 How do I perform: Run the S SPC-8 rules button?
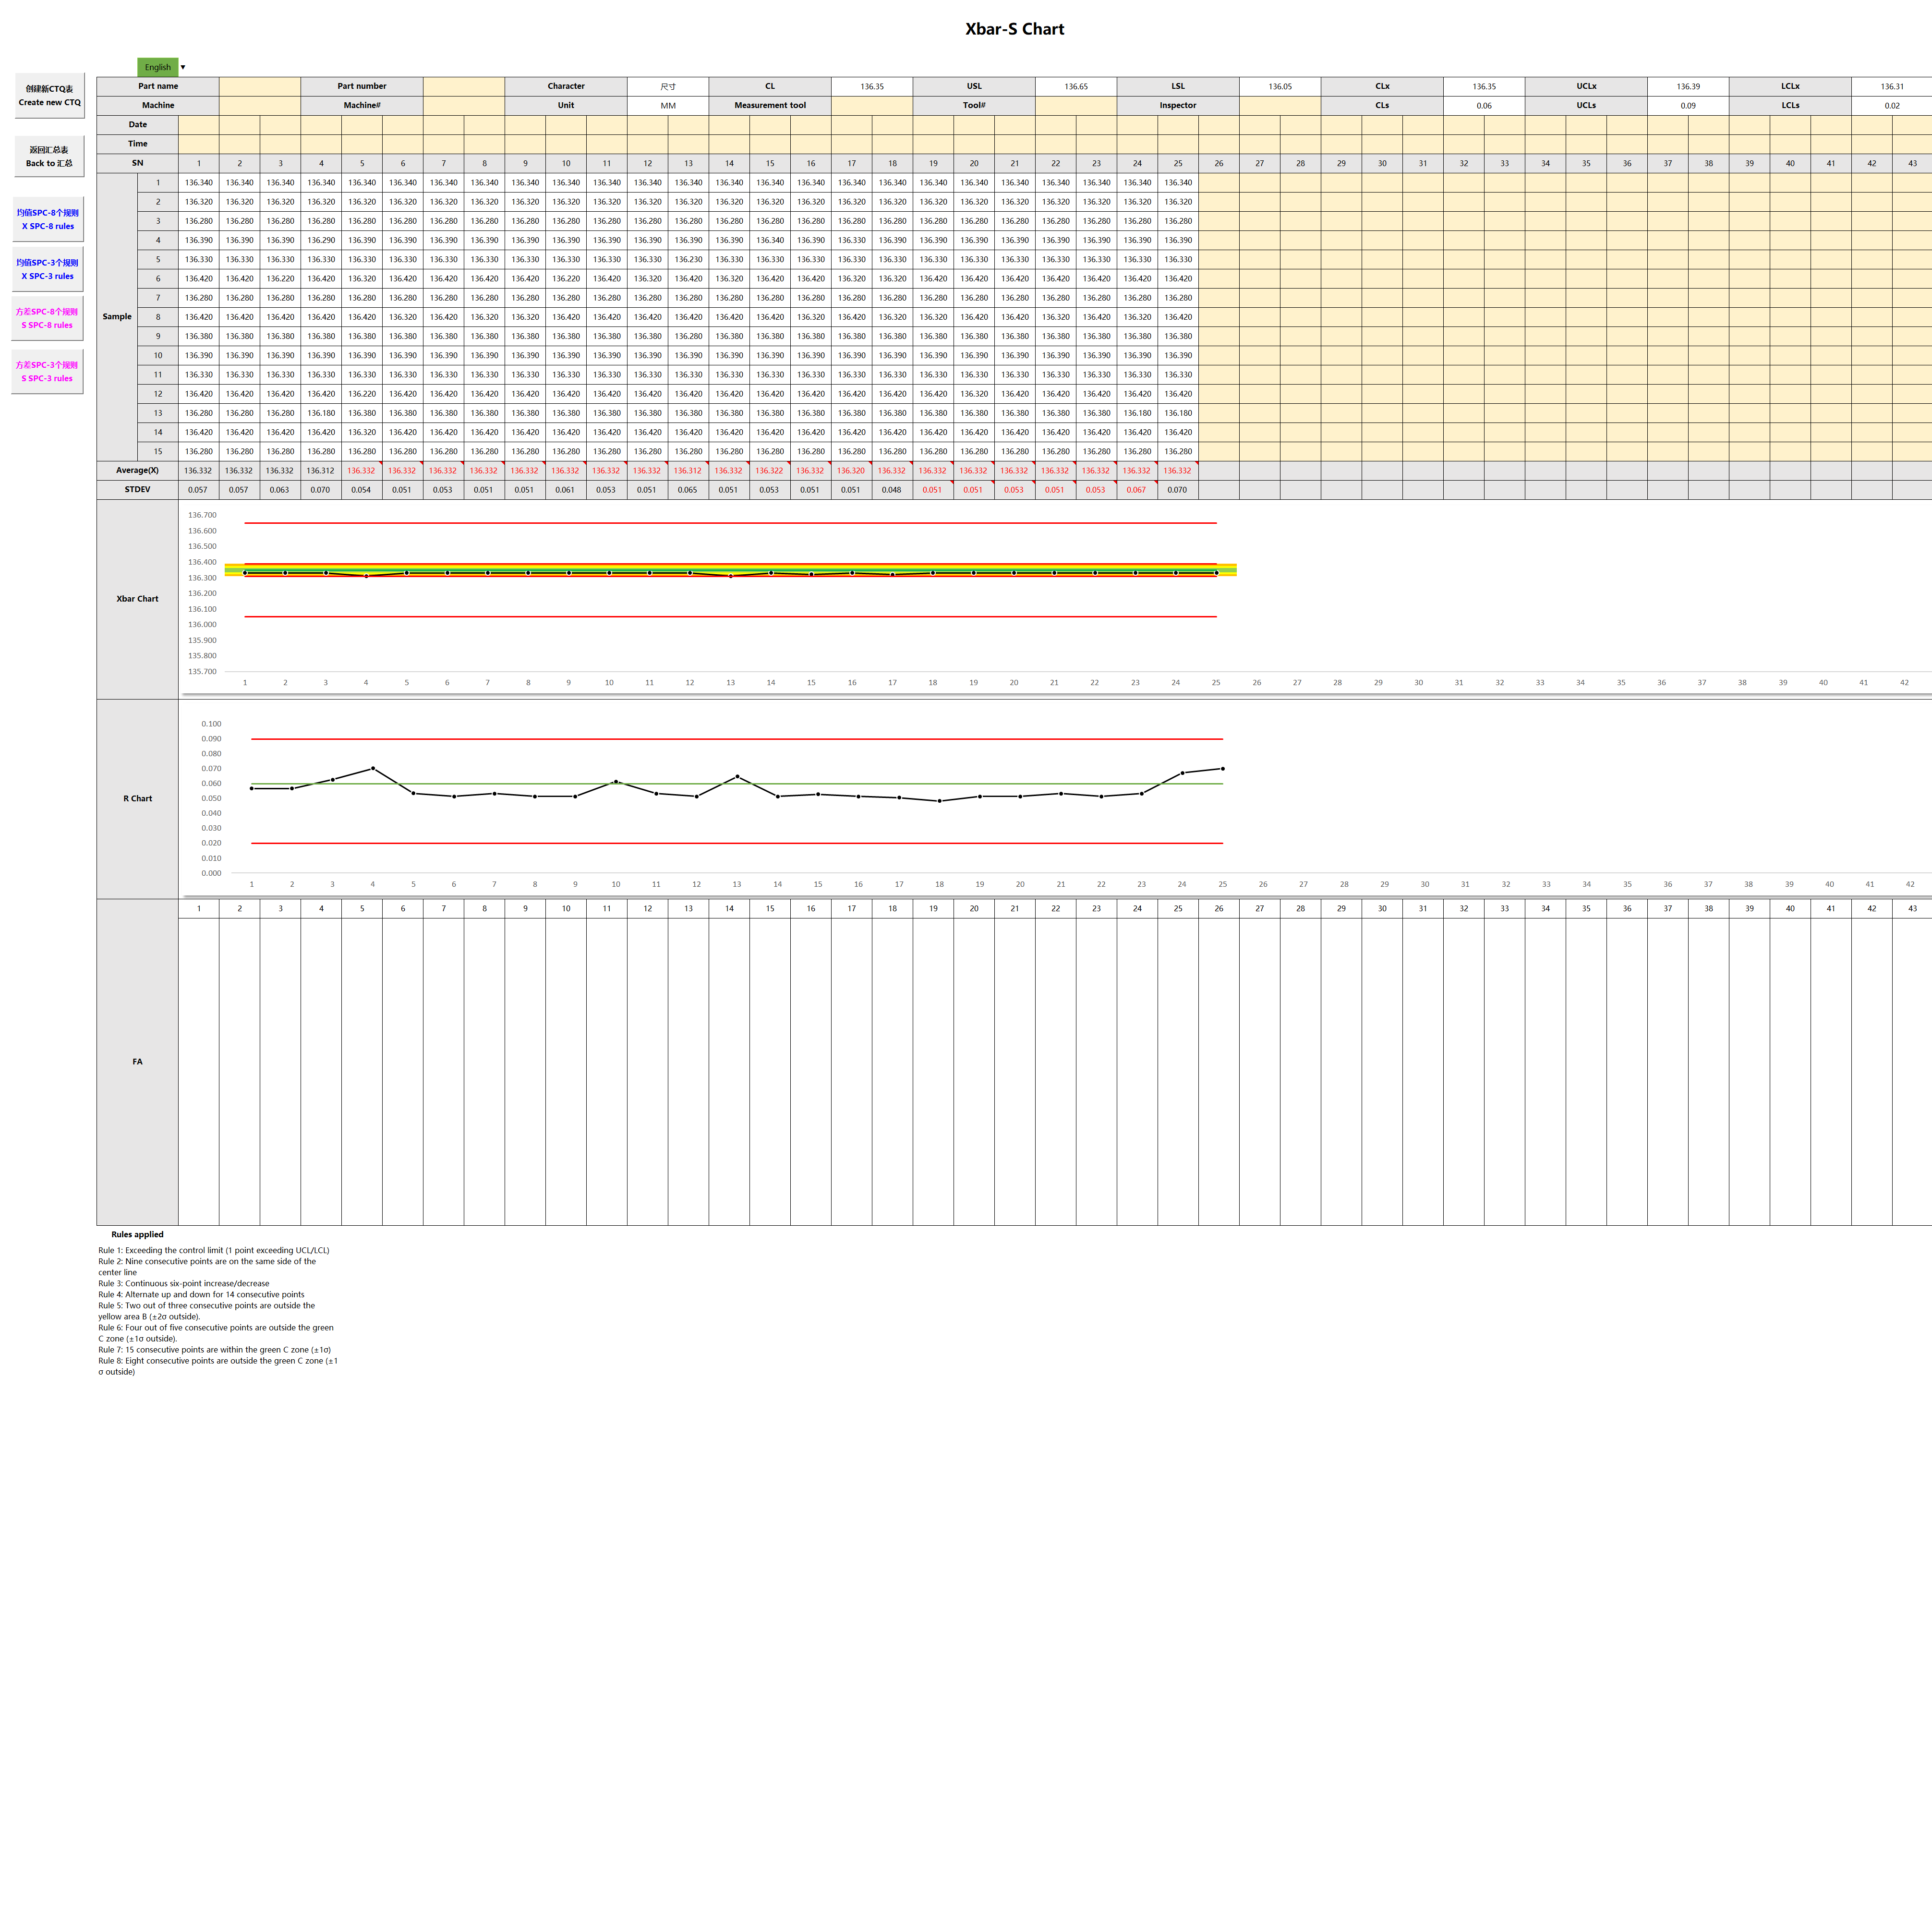pyautogui.click(x=47, y=318)
